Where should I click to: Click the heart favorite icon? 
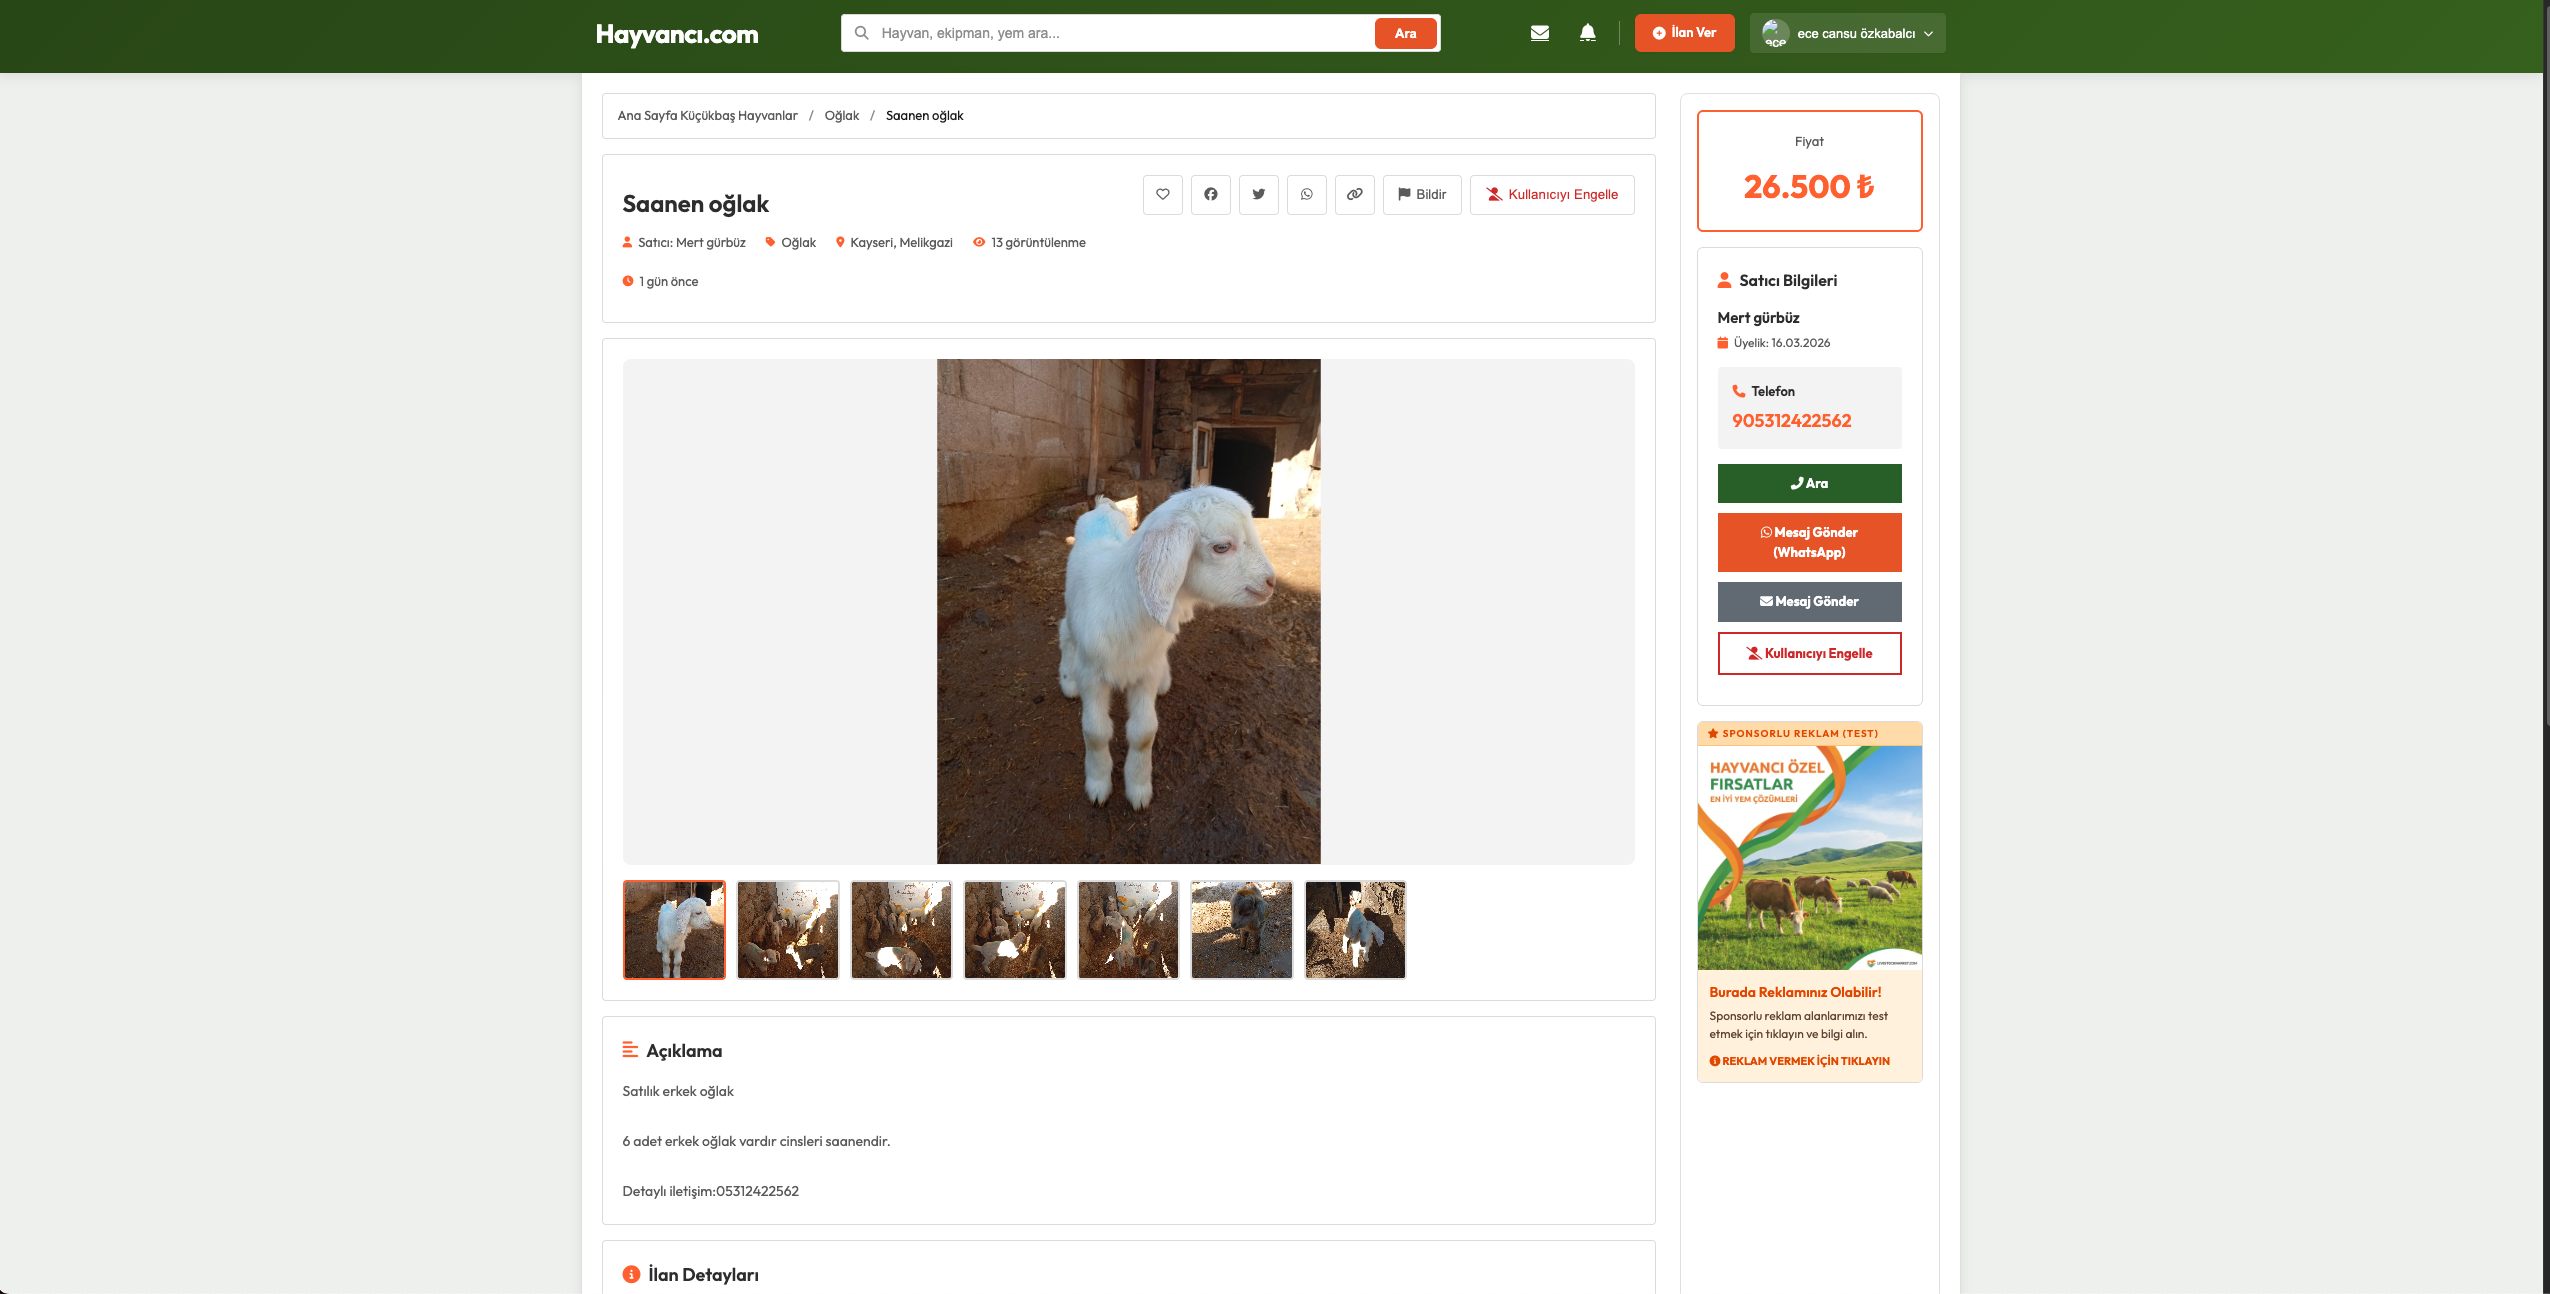1162,194
